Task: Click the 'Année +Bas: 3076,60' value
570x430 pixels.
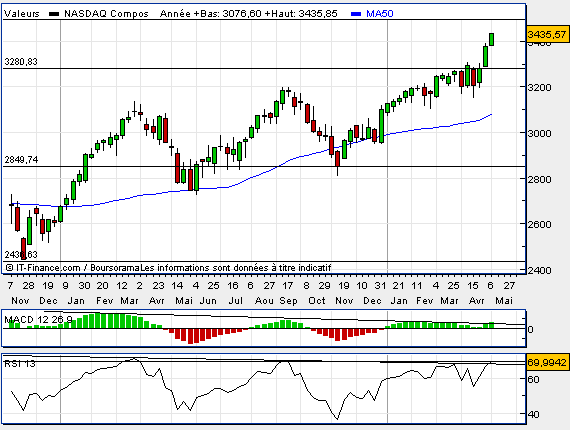Action: tap(210, 14)
